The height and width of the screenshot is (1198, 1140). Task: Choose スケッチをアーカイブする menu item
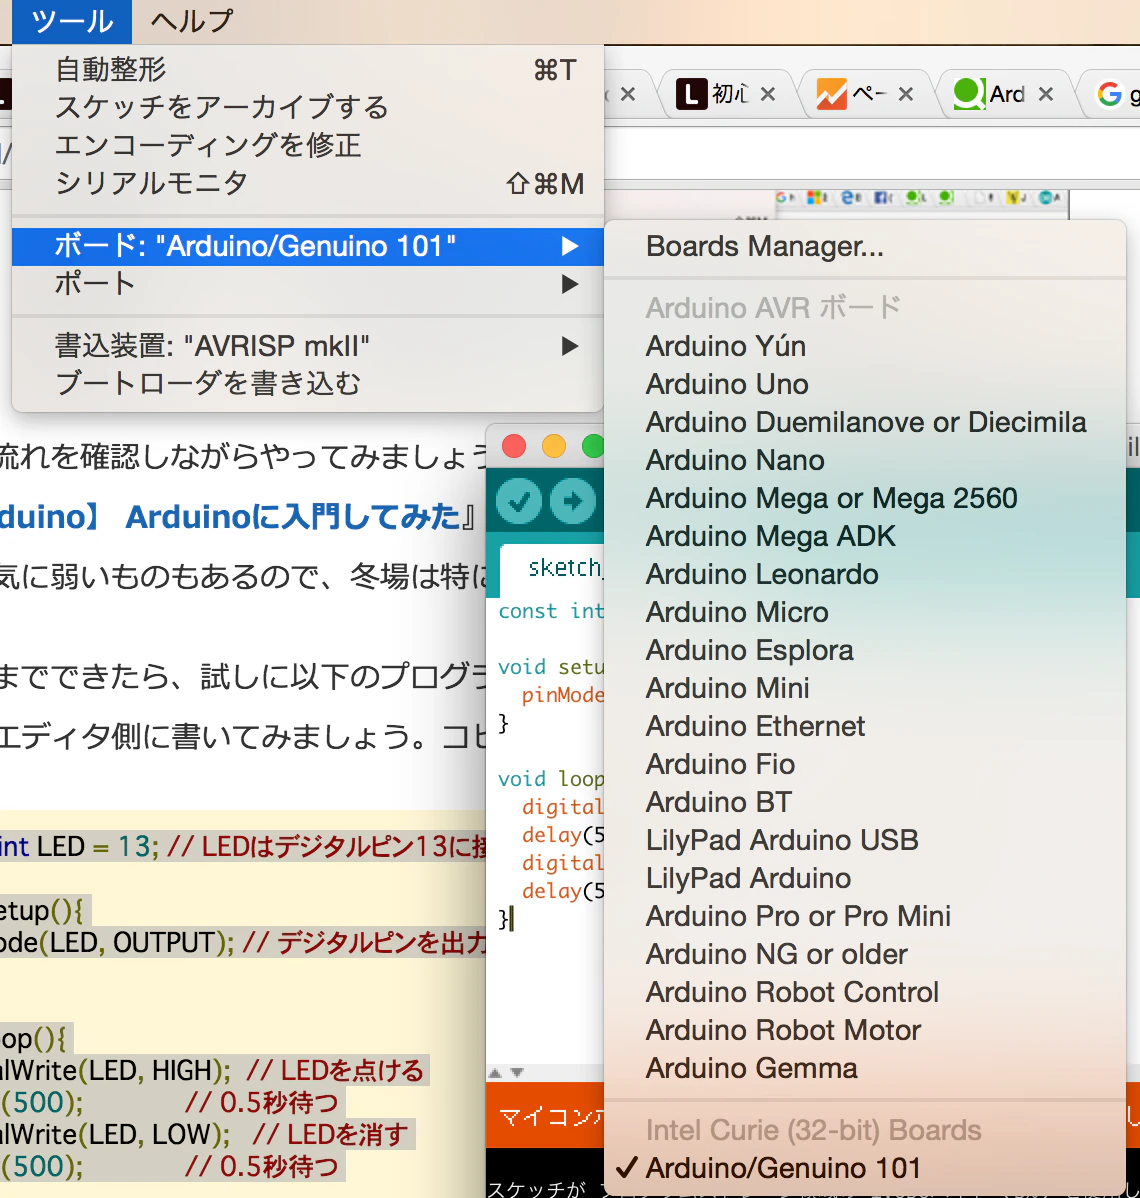coord(308,108)
